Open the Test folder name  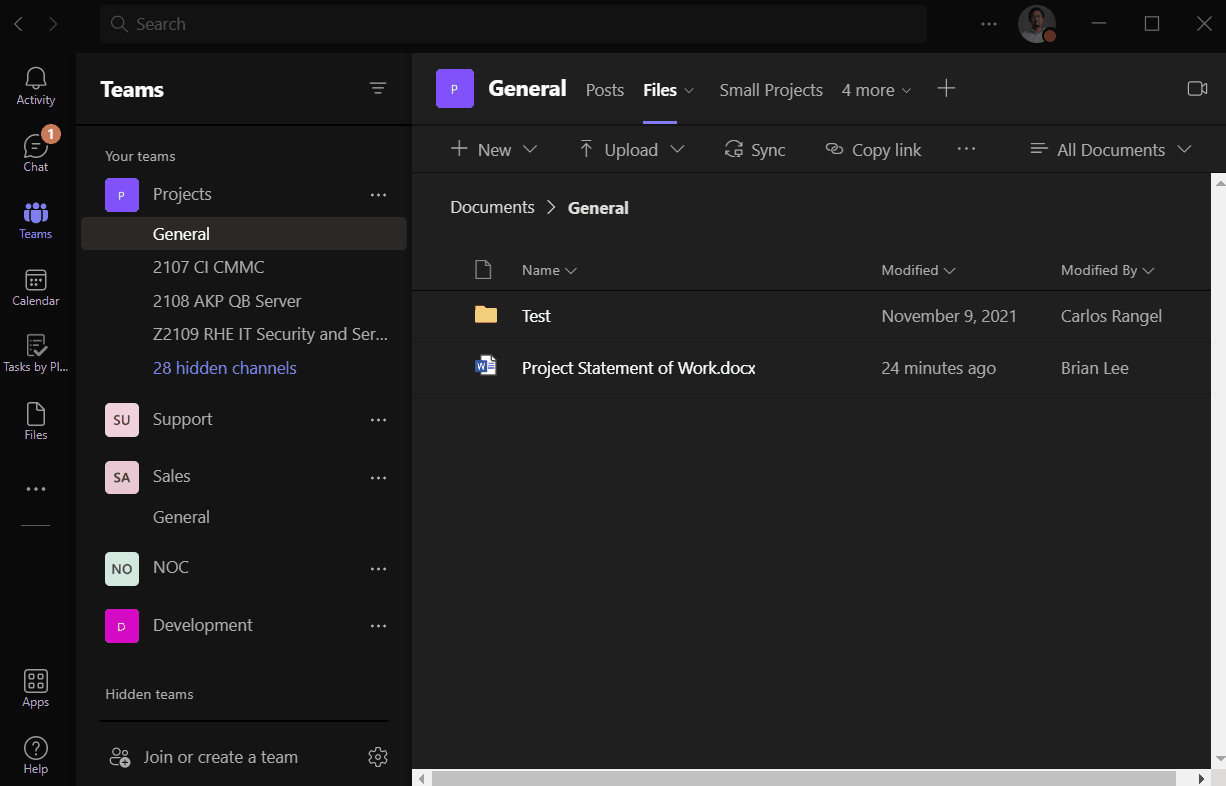click(536, 316)
